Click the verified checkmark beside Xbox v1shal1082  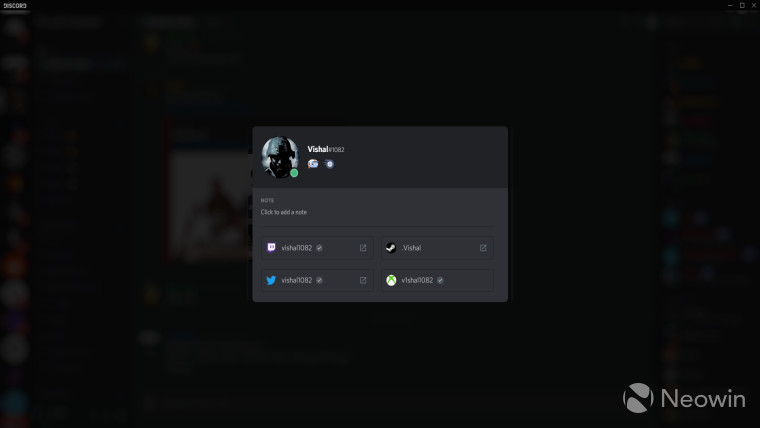(x=440, y=280)
